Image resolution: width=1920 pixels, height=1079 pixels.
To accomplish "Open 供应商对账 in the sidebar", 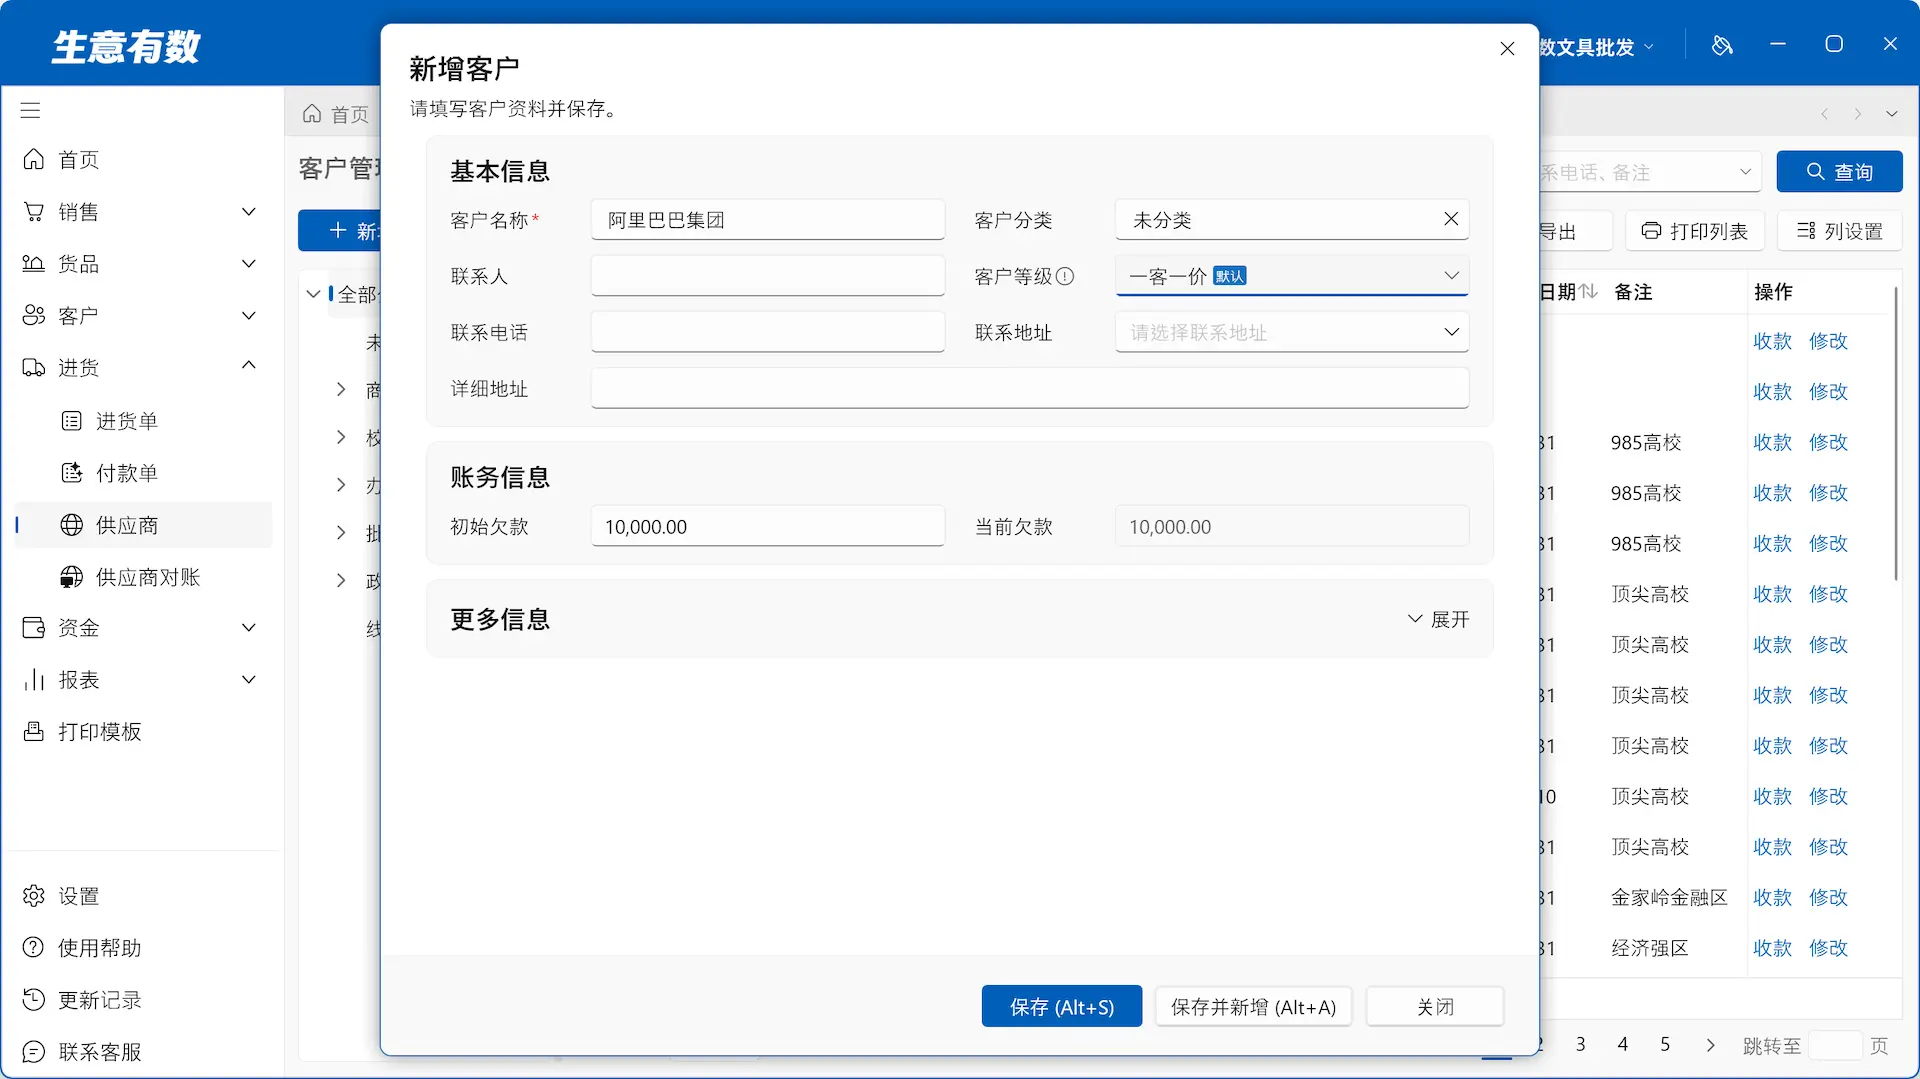I will pyautogui.click(x=147, y=577).
